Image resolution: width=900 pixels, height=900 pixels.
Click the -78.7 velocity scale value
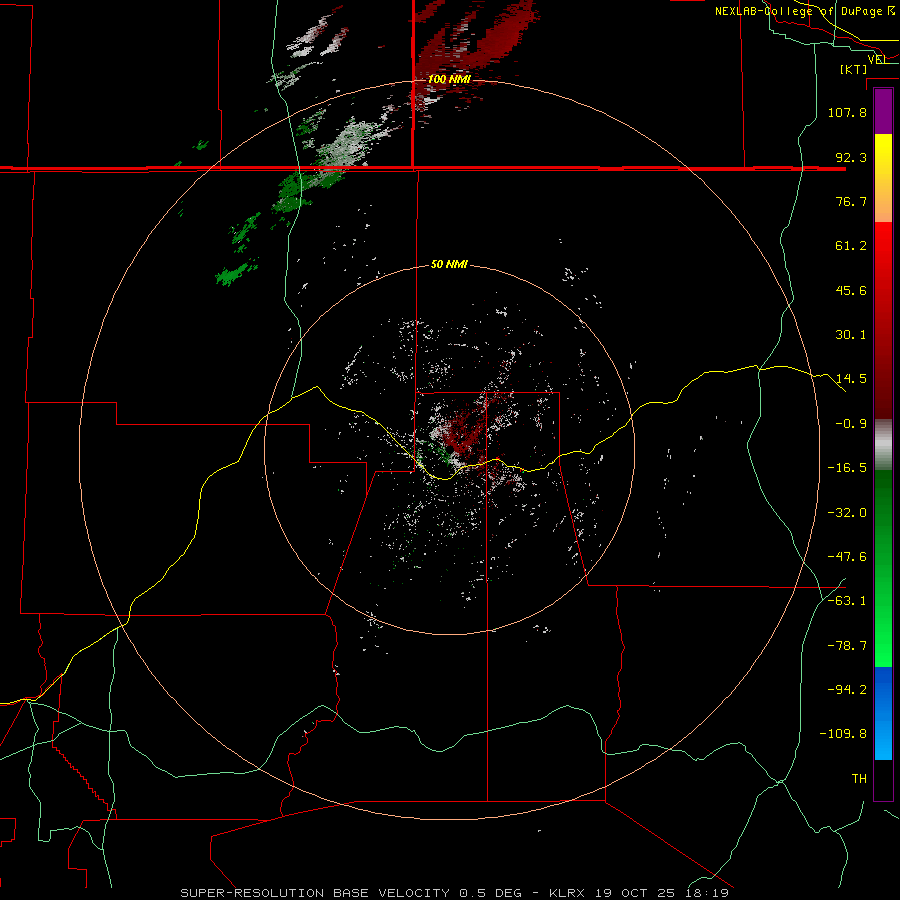click(x=847, y=646)
